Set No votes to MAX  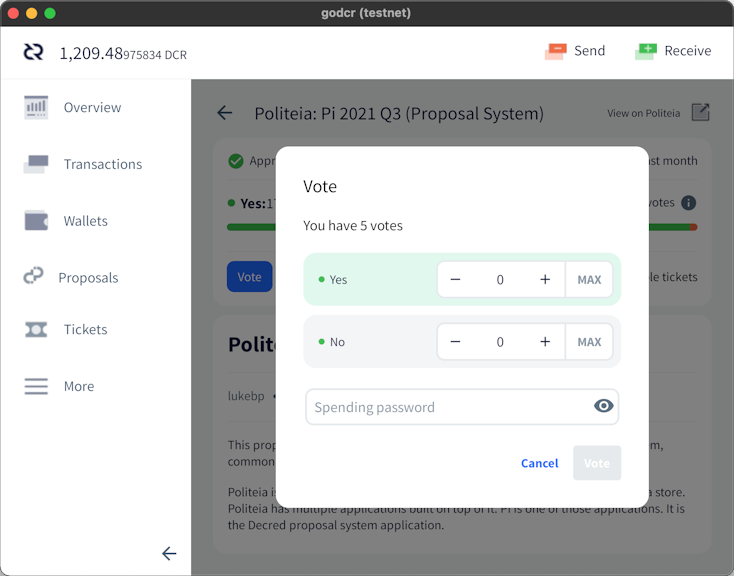(589, 342)
